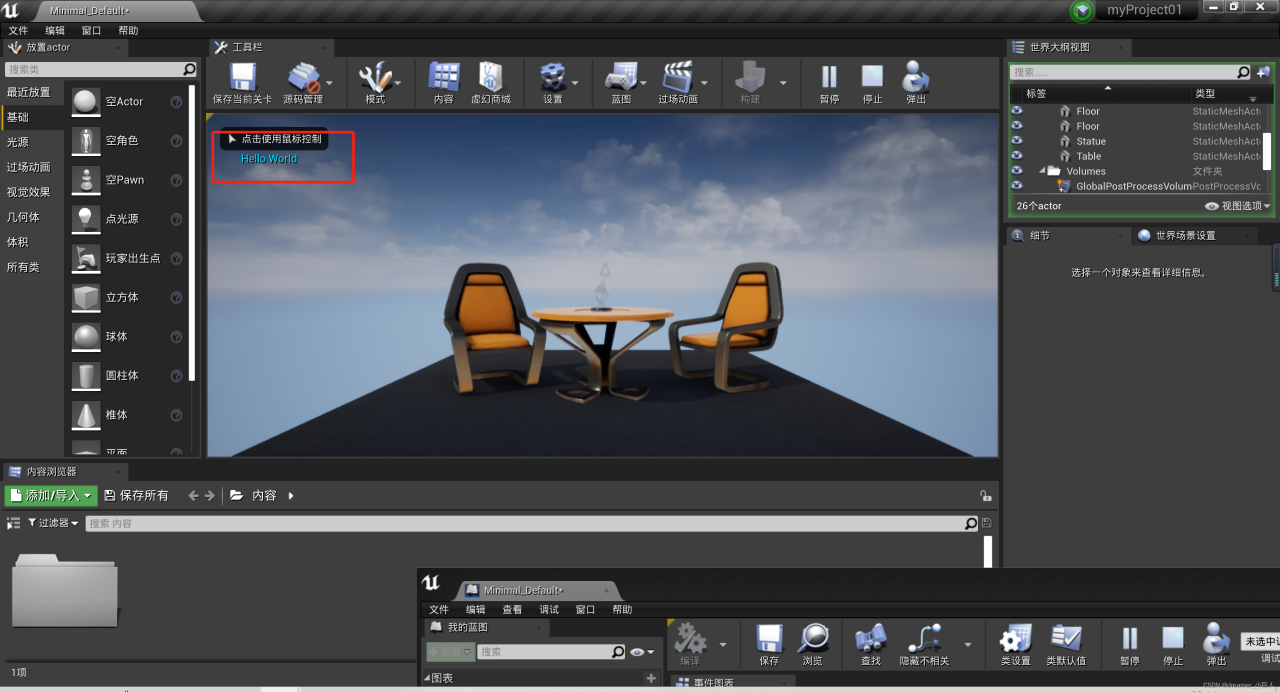
Task: Click 浏览 browse magnifier icon in blueprint window
Action: click(812, 638)
